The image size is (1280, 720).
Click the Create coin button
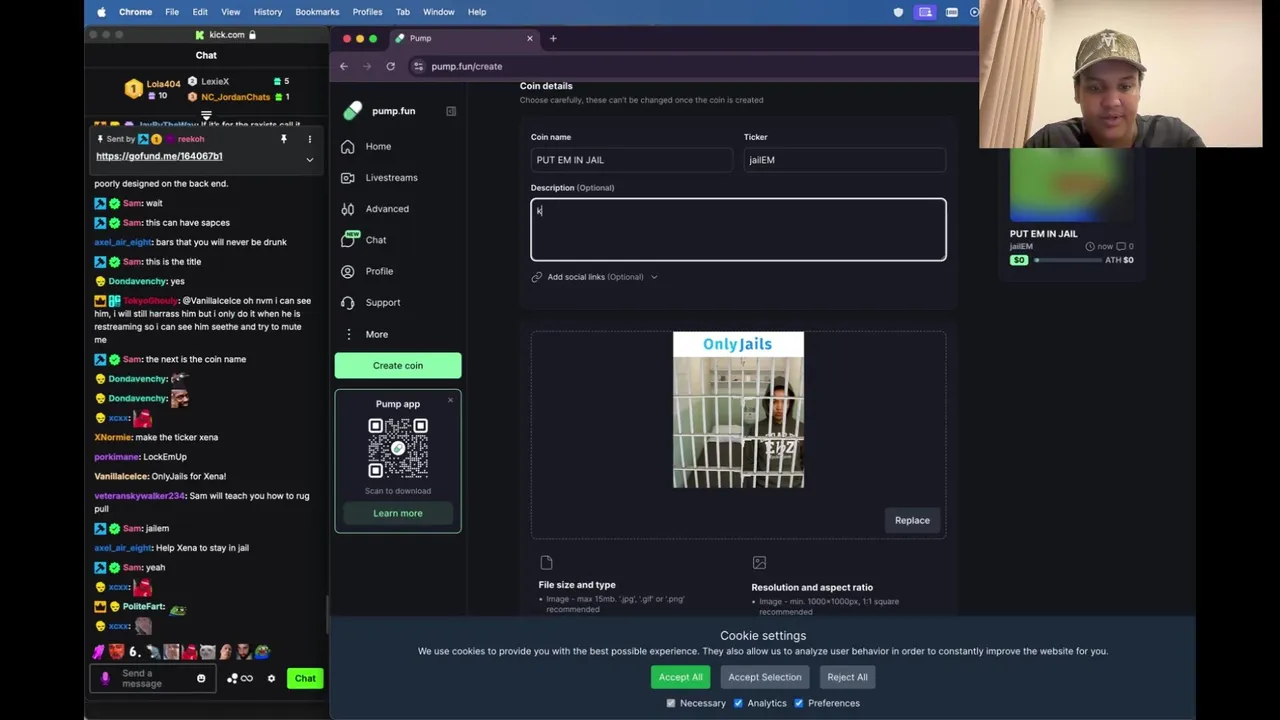398,365
